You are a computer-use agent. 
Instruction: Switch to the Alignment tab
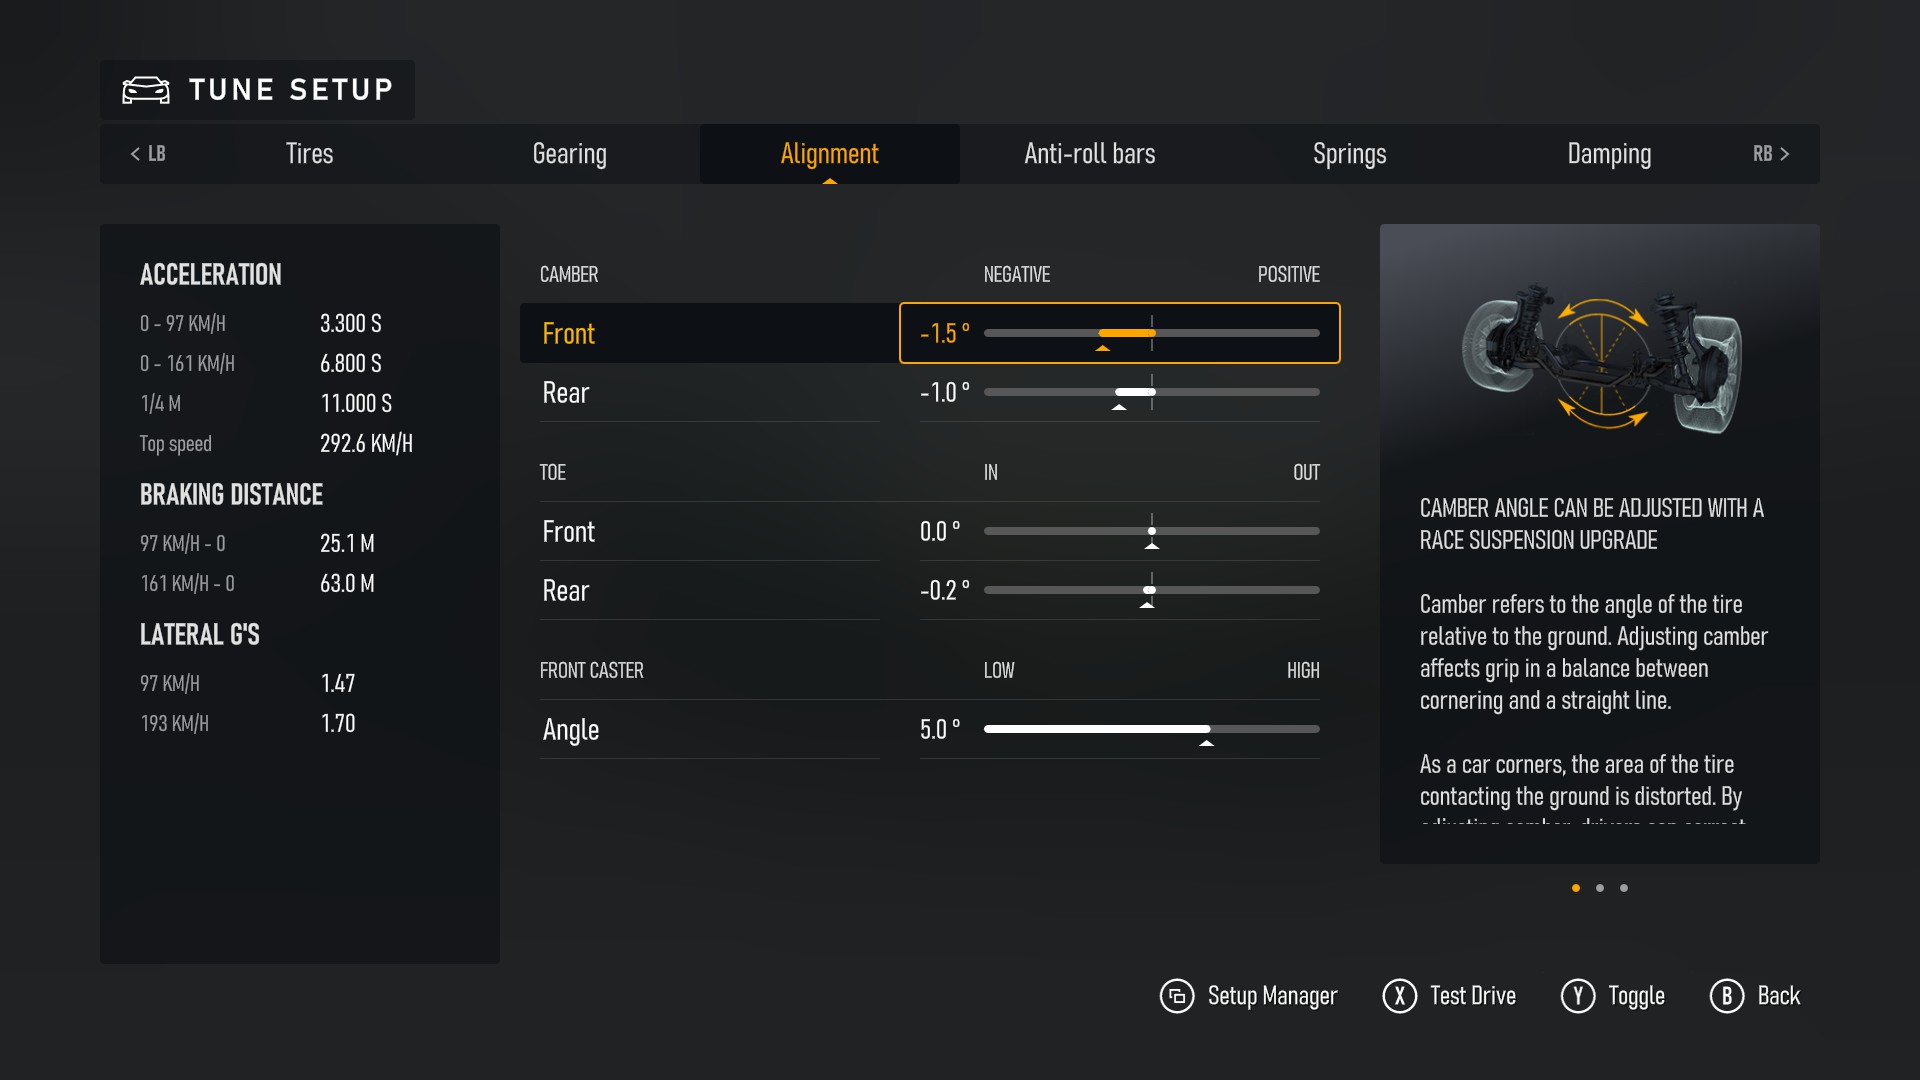coord(827,153)
